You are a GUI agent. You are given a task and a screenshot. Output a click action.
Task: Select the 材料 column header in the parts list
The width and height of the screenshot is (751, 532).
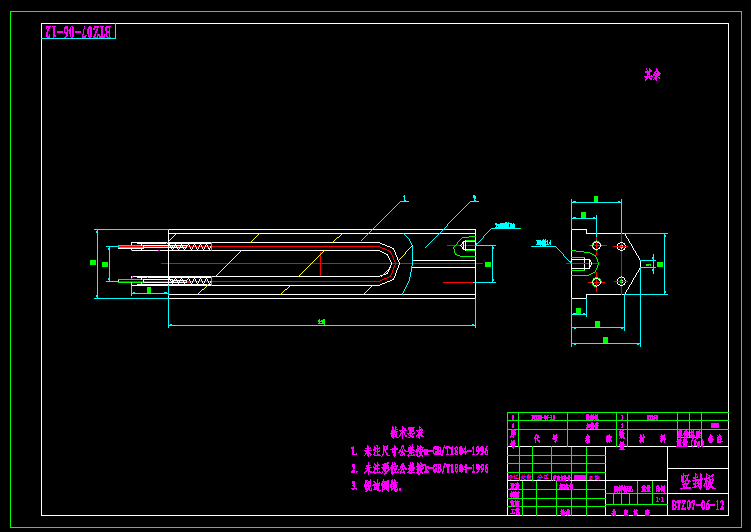(x=652, y=439)
